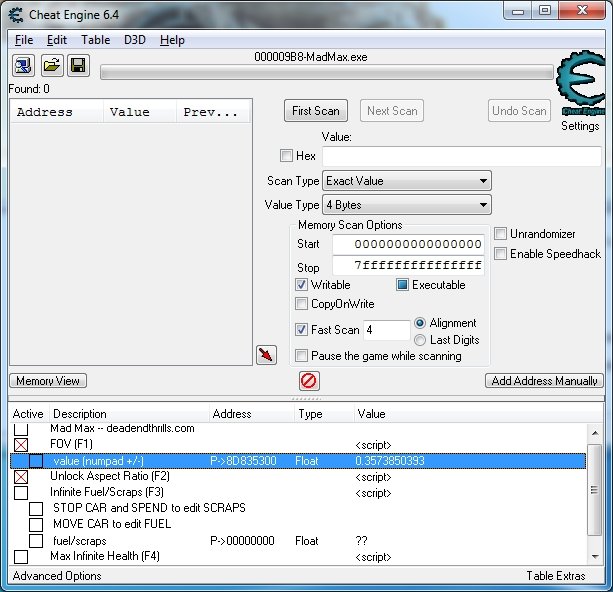Viewport: 613px width, 592px height.
Task: Click the address table scroll up arrow
Action: [594, 432]
